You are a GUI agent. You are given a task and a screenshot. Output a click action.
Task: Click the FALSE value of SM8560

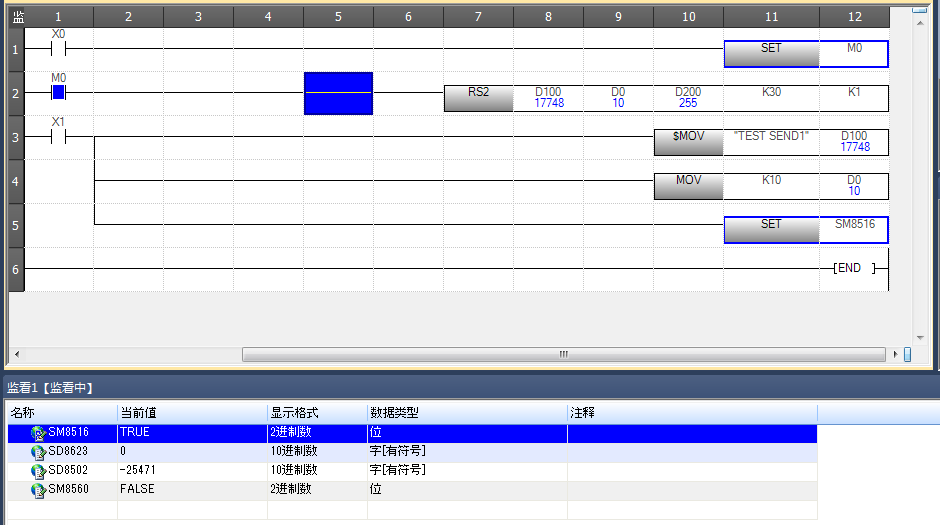click(x=136, y=490)
